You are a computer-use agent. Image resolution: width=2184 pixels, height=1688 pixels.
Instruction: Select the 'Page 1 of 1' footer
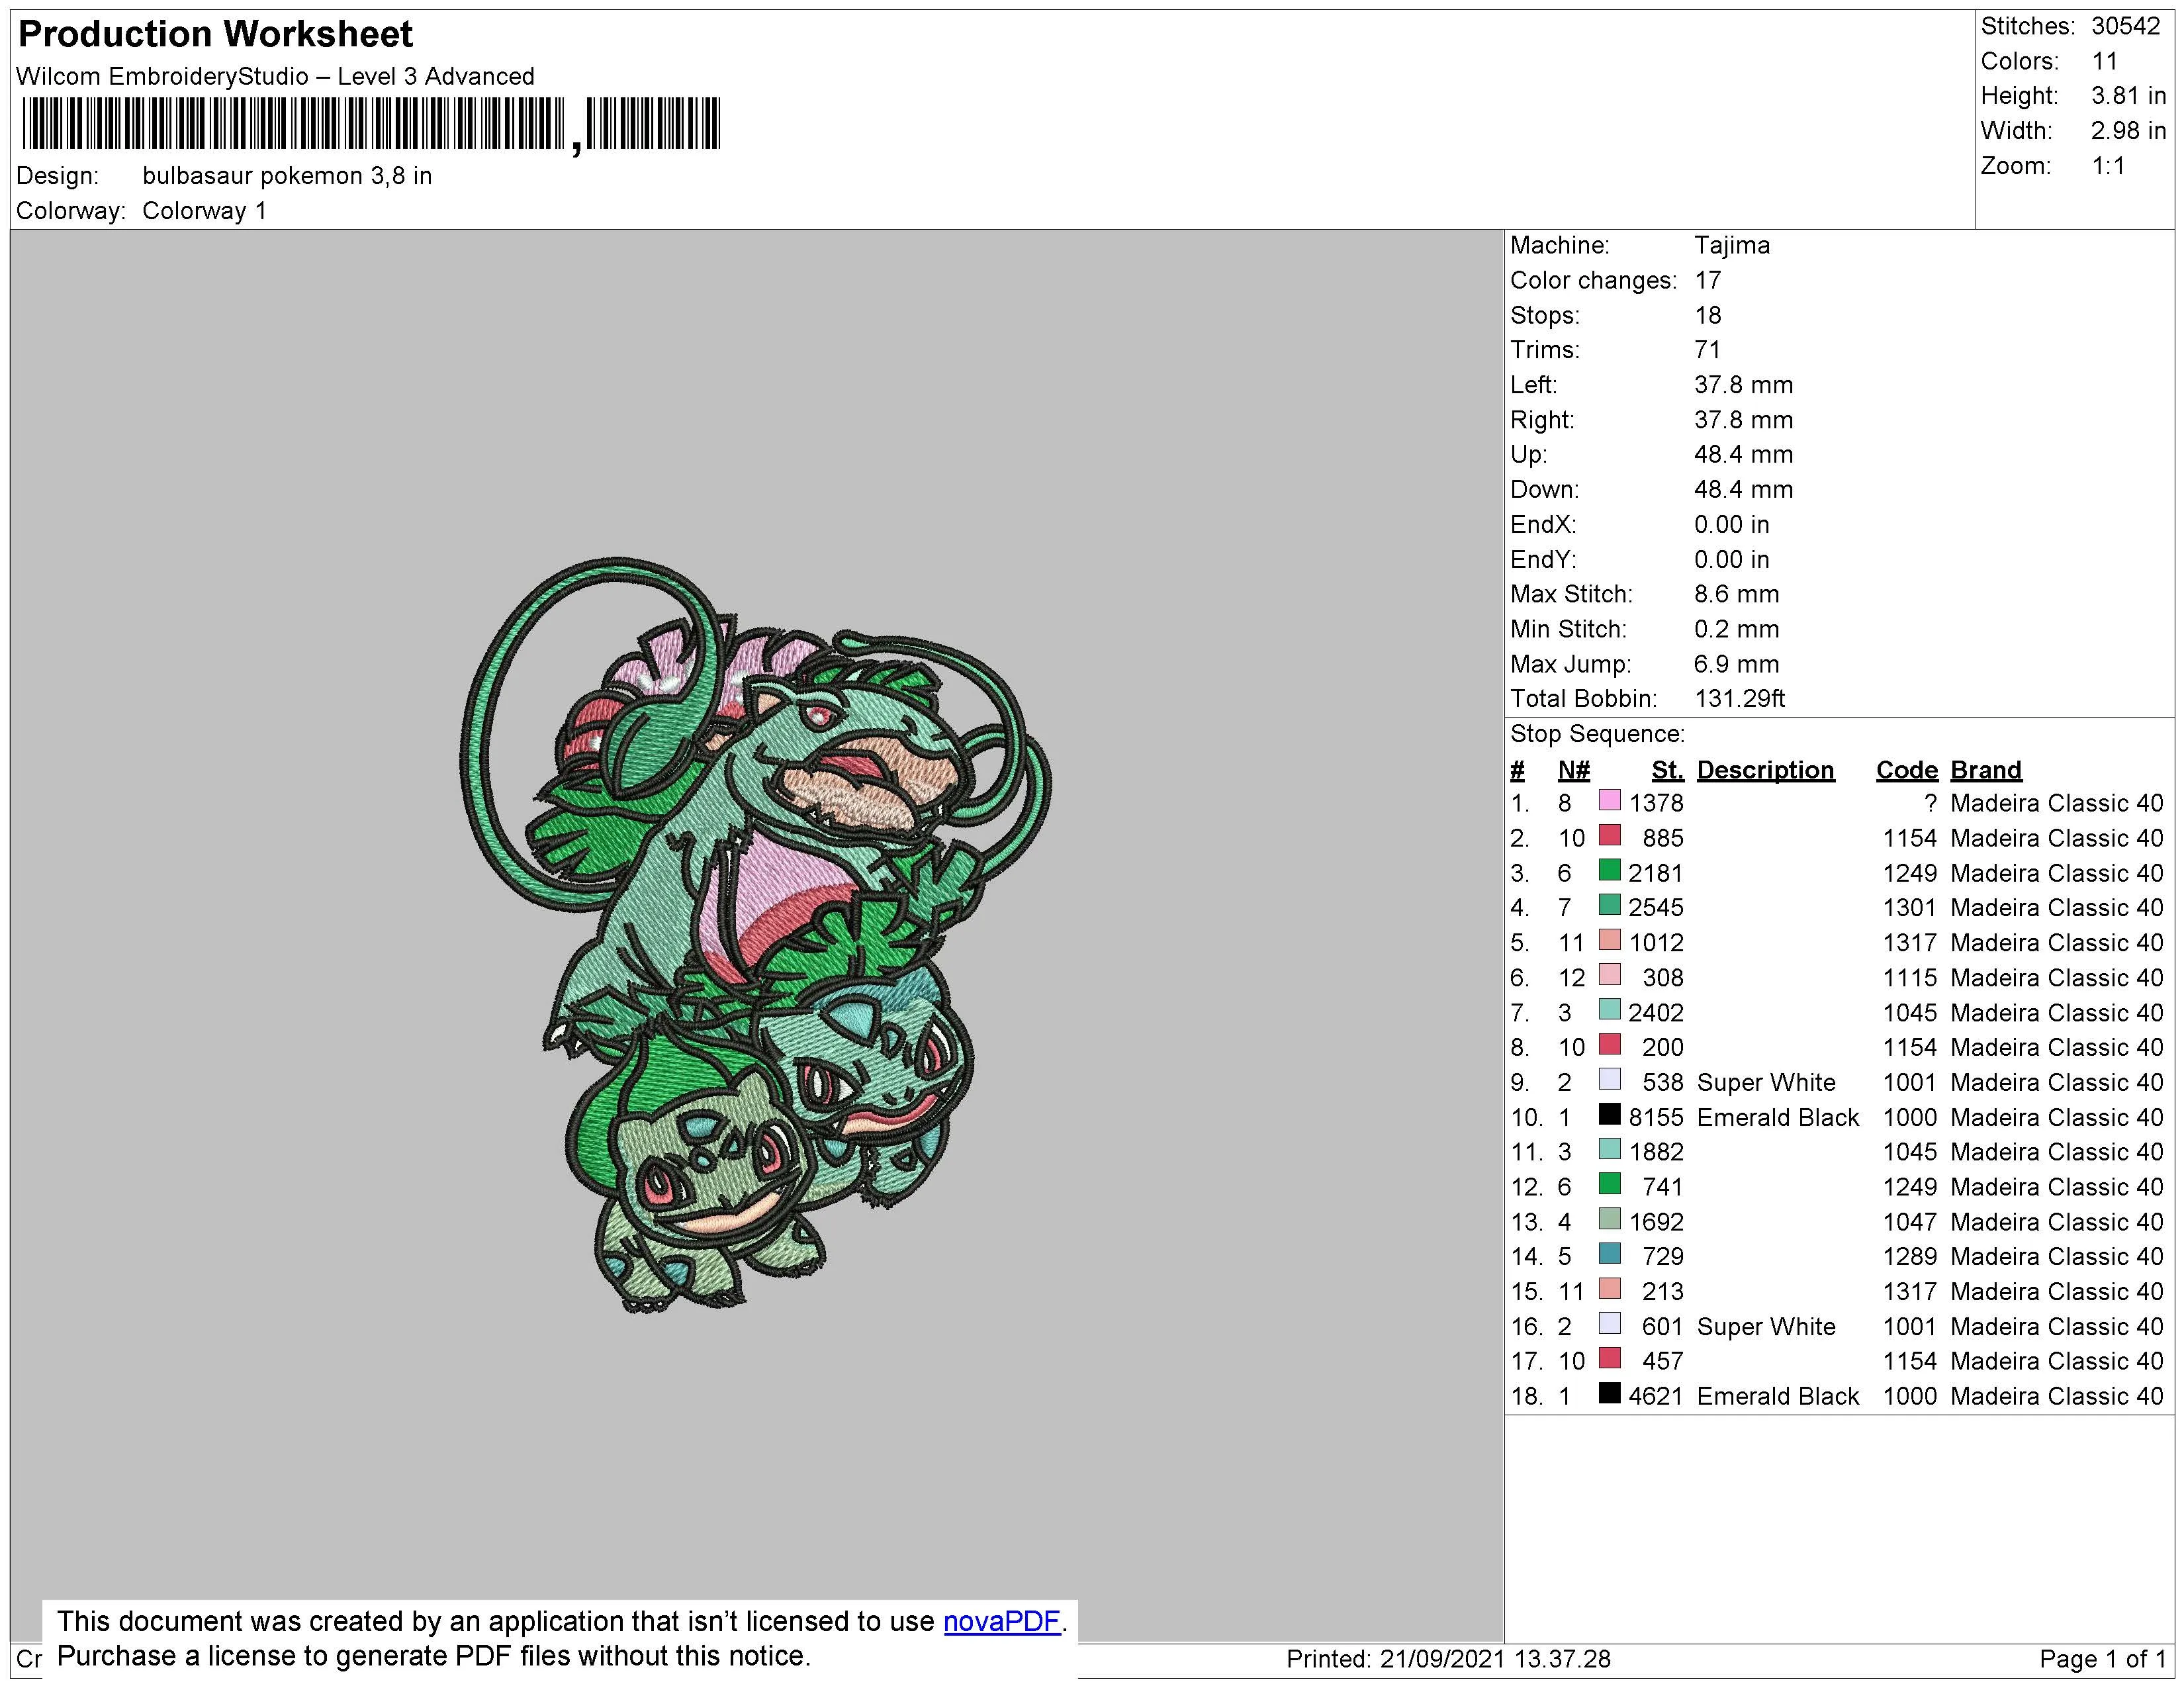pyautogui.click(x=2102, y=1659)
